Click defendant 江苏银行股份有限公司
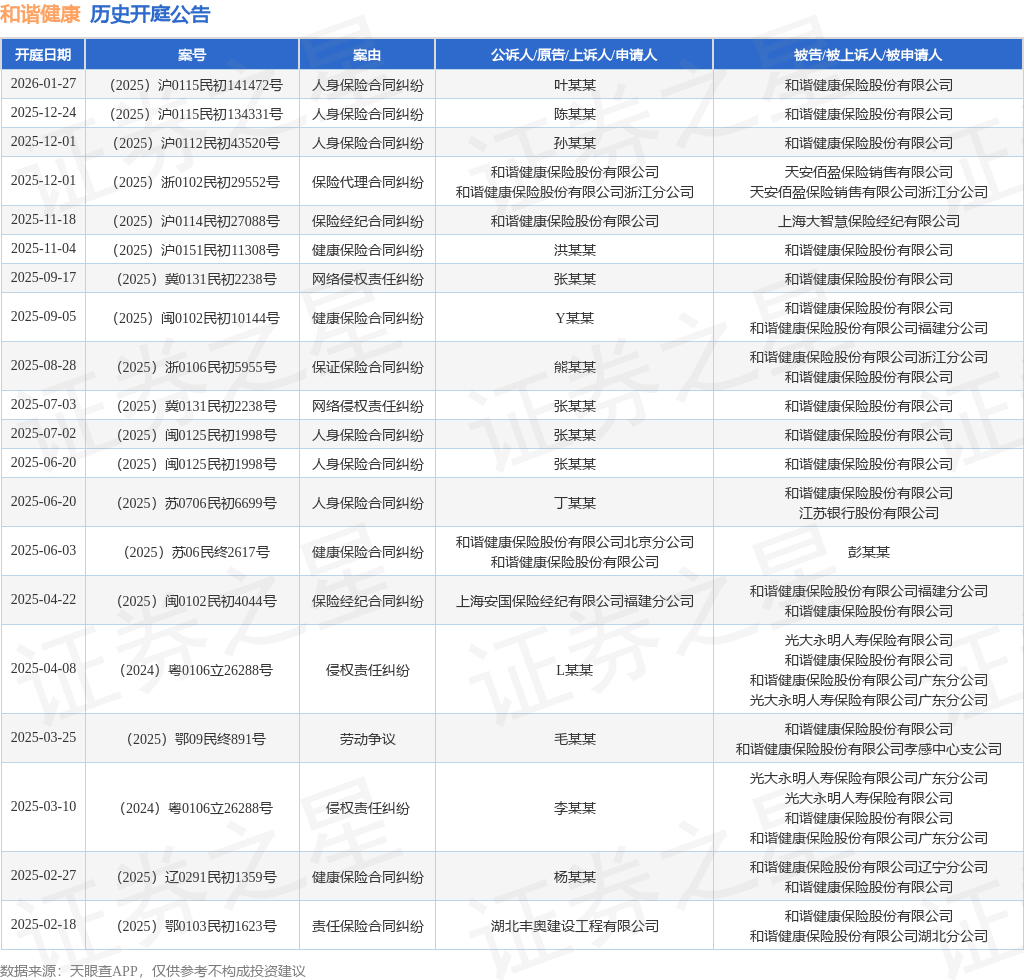 [869, 513]
